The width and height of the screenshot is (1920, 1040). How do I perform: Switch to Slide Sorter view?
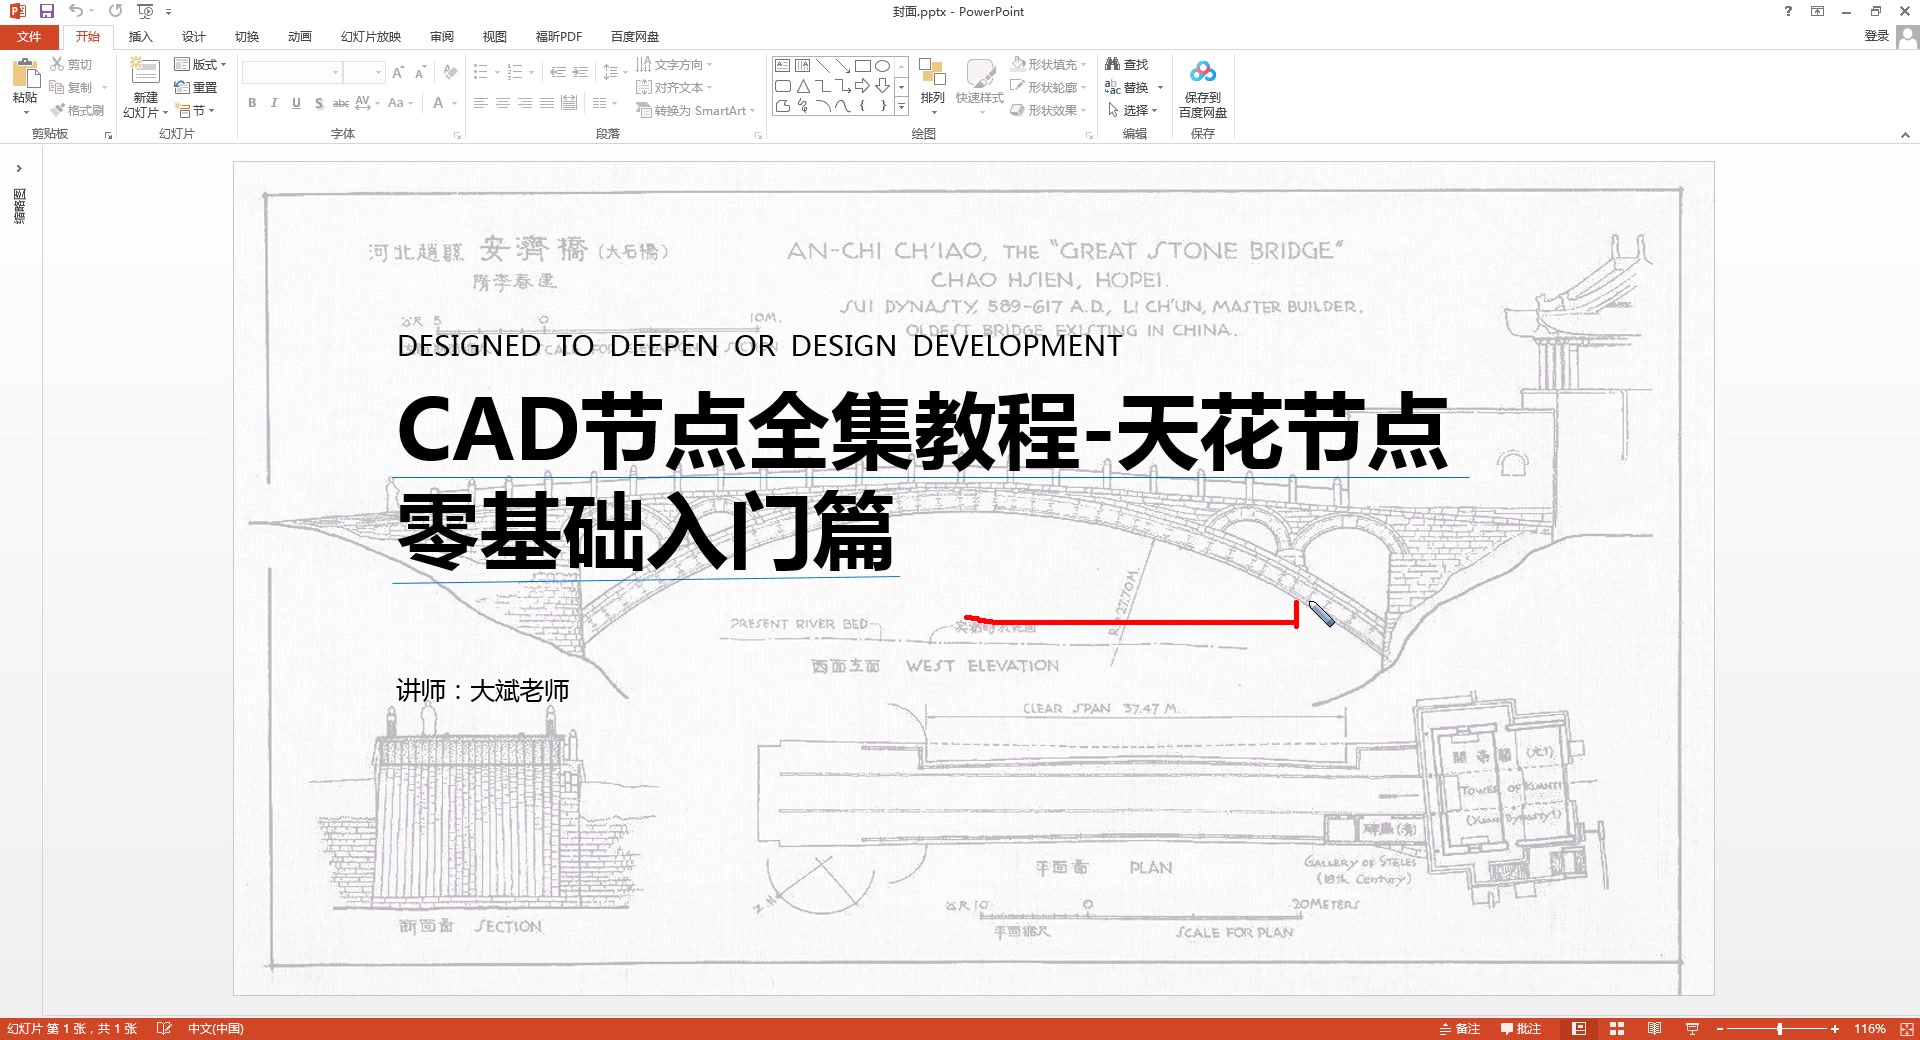[x=1617, y=1028]
